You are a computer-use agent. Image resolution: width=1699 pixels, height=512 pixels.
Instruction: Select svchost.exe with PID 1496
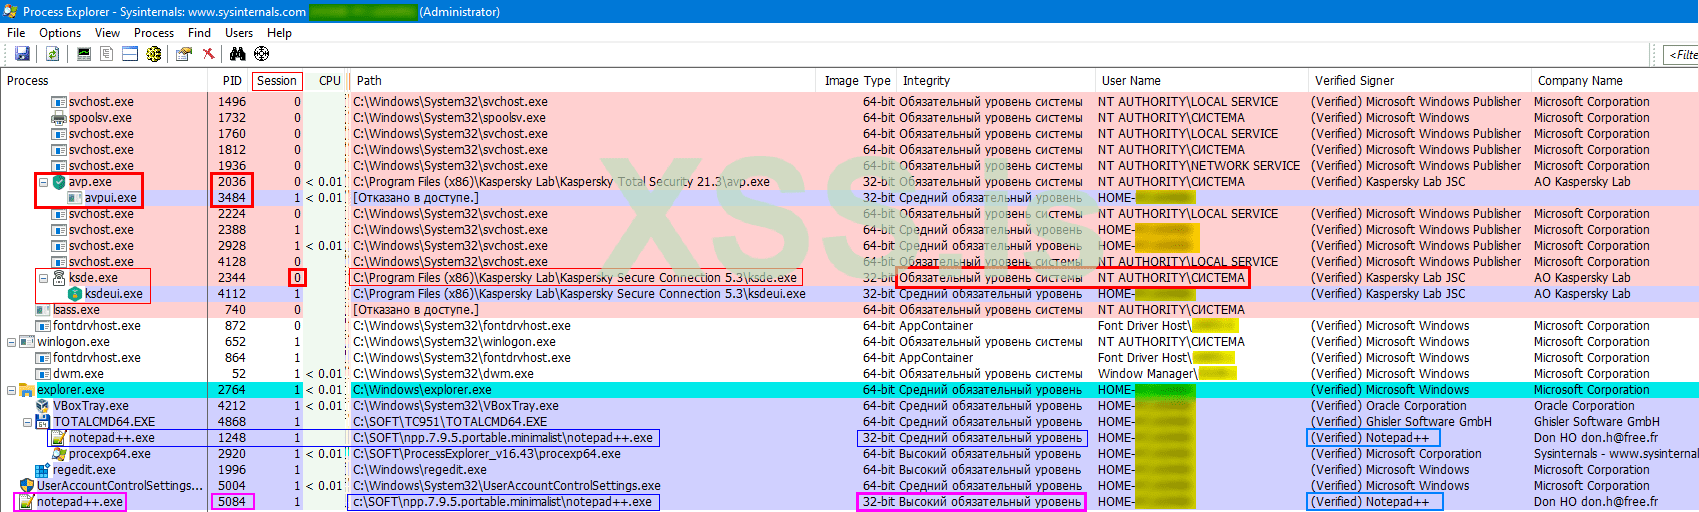click(849, 102)
